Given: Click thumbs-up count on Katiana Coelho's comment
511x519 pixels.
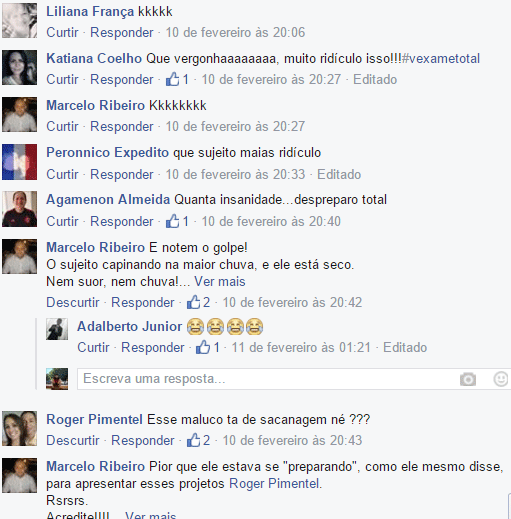Looking at the screenshot, I should (177, 80).
